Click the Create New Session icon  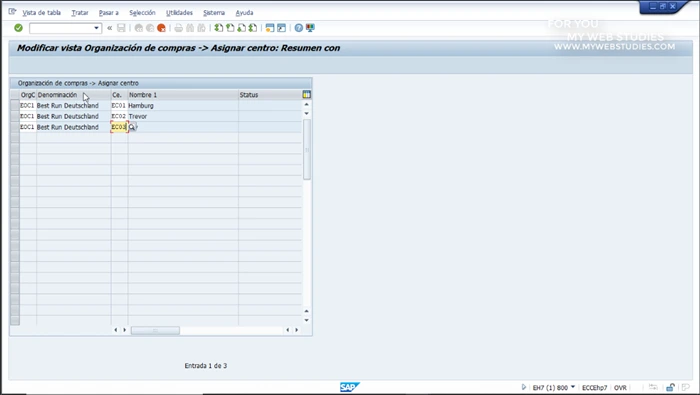pyautogui.click(x=270, y=28)
